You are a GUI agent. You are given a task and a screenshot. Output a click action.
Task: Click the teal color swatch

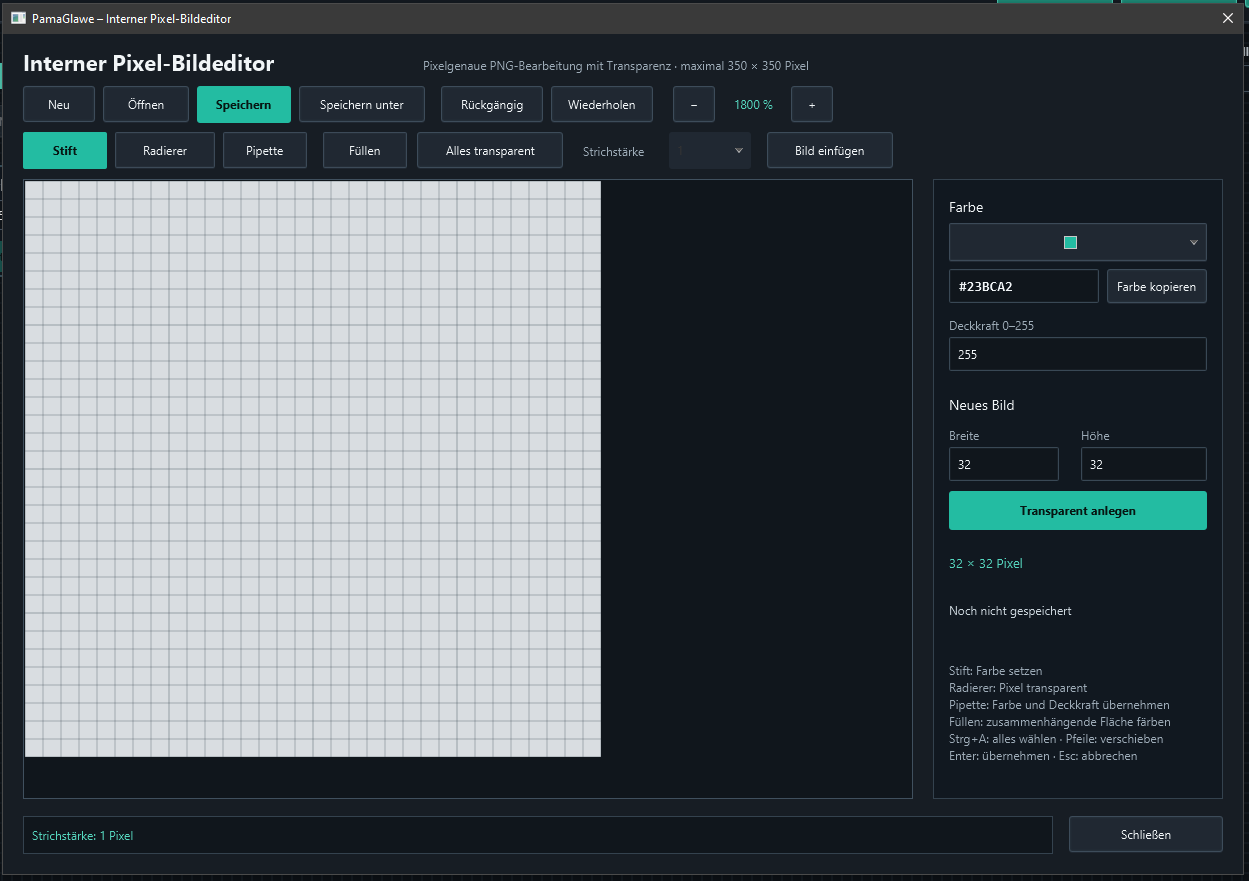tap(1070, 242)
